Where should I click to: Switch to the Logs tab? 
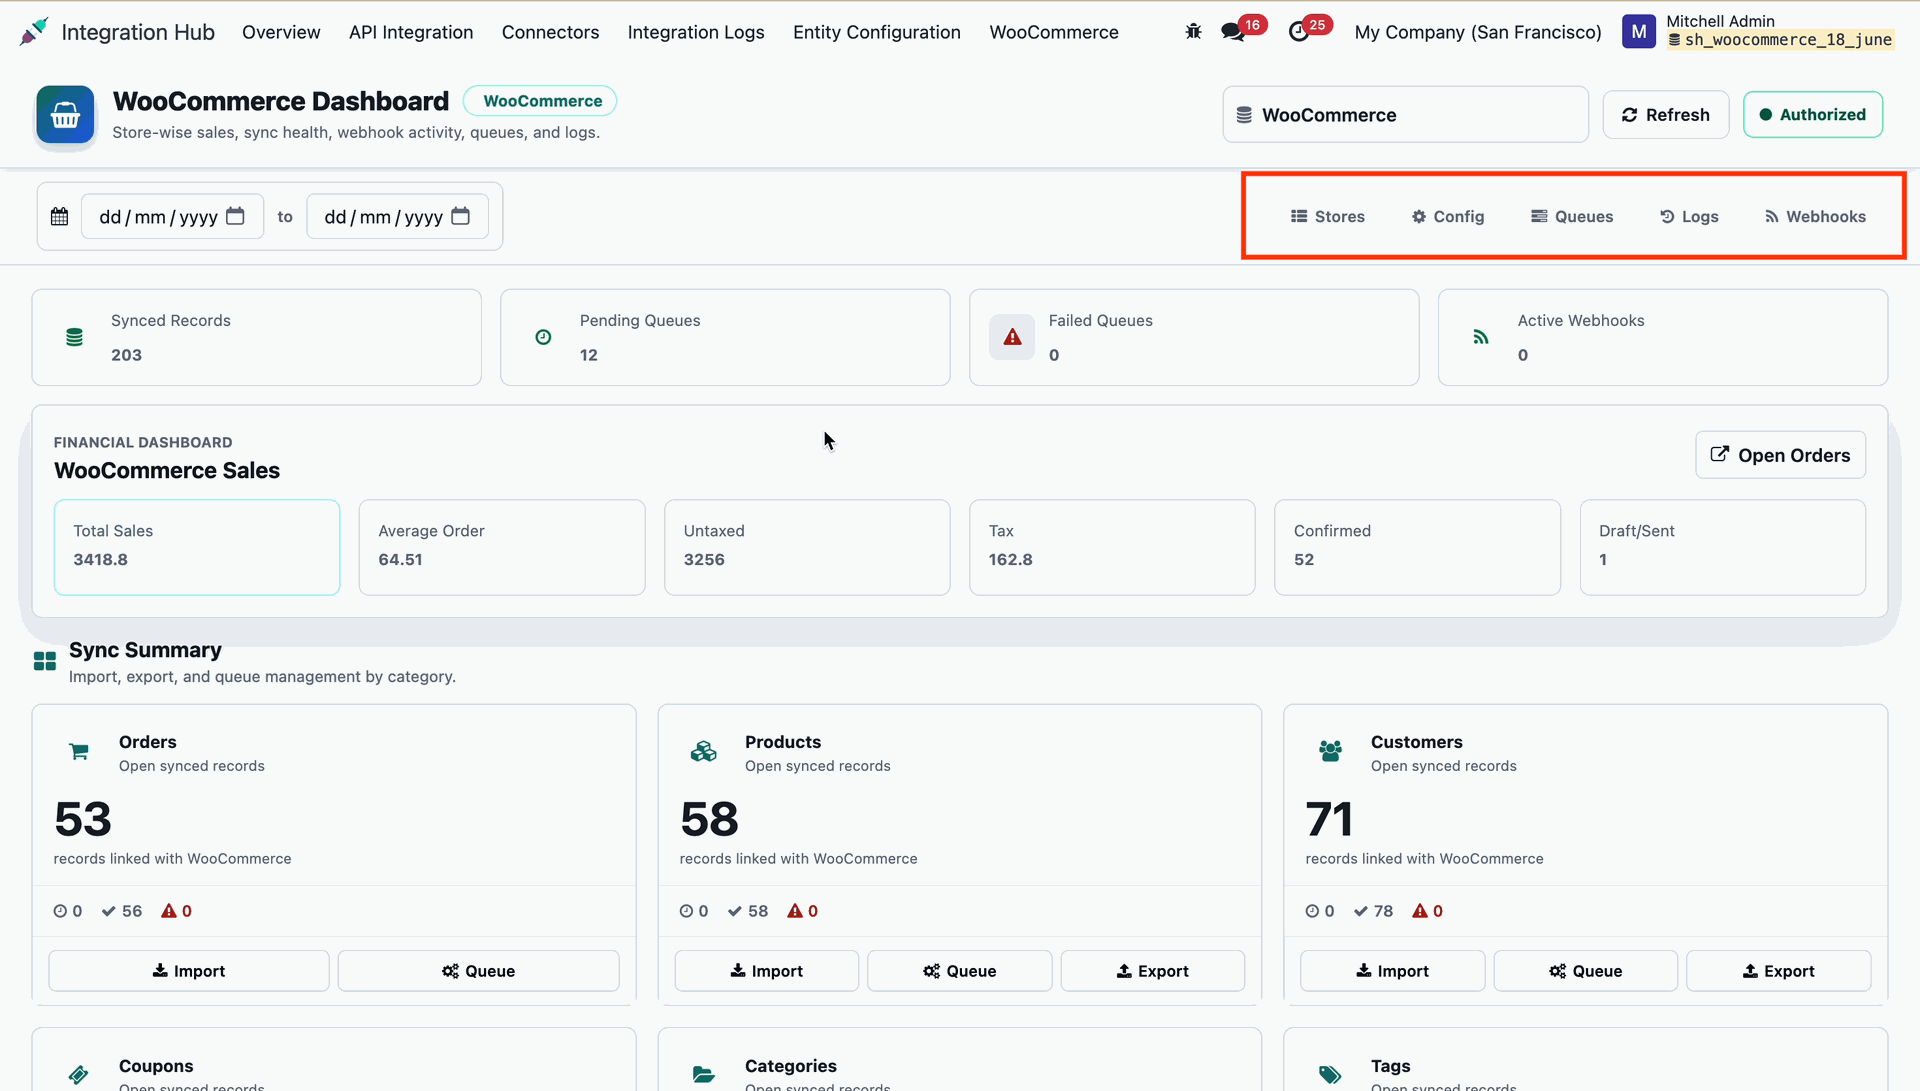pyautogui.click(x=1689, y=216)
